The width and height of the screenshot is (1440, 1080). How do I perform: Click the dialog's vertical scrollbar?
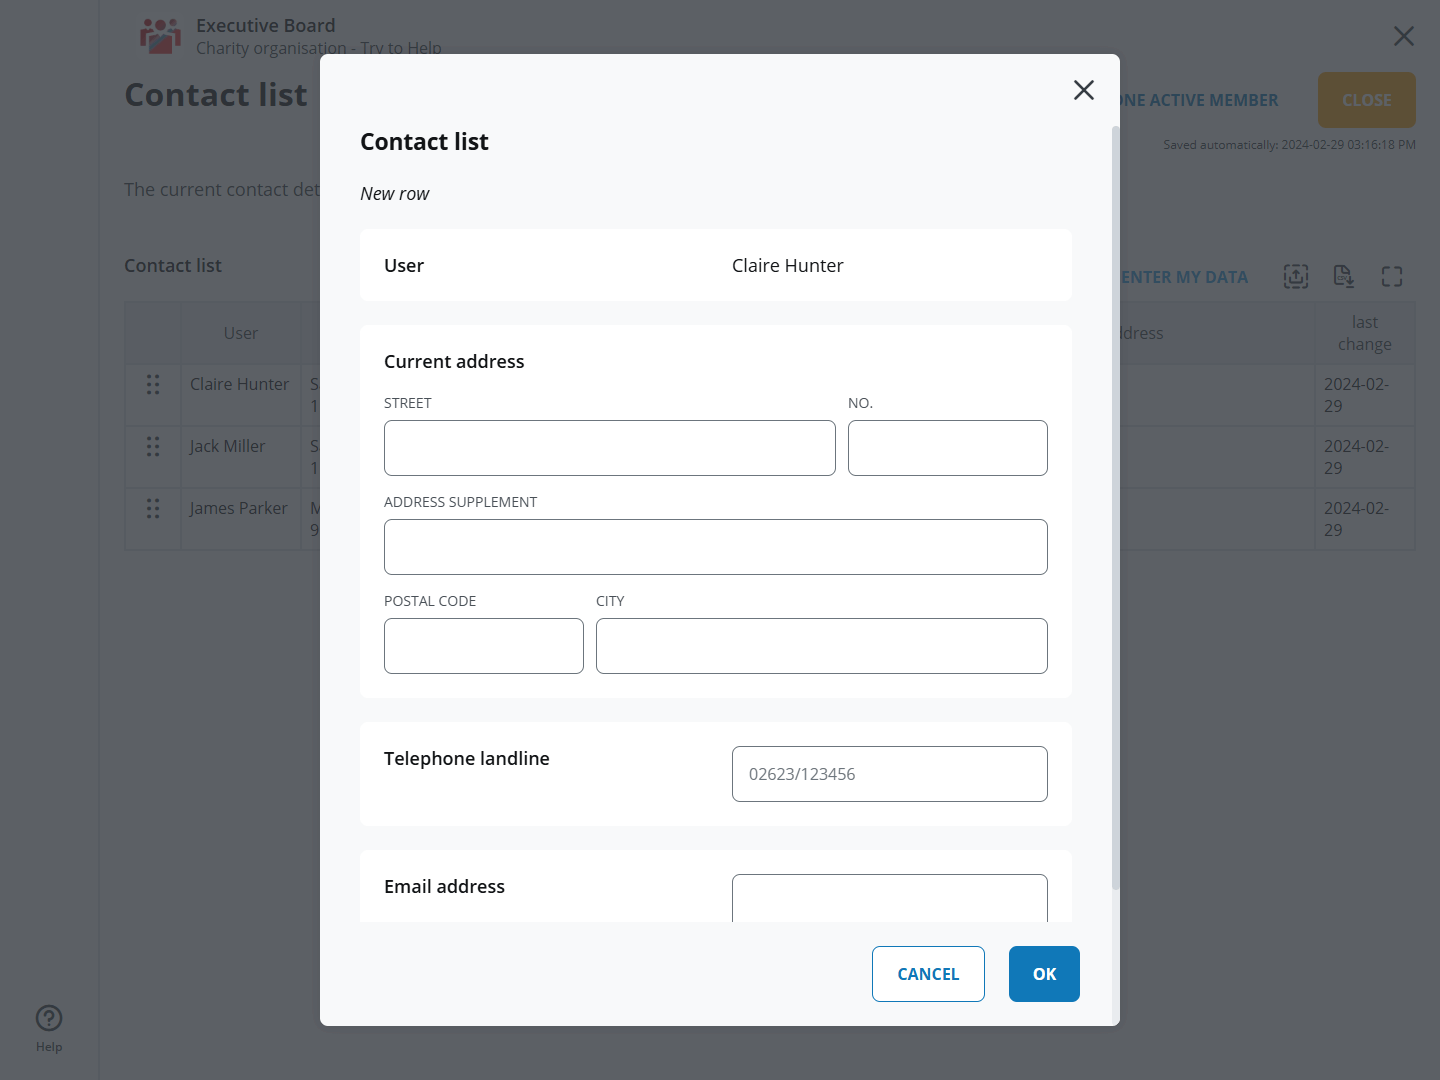point(1115,500)
